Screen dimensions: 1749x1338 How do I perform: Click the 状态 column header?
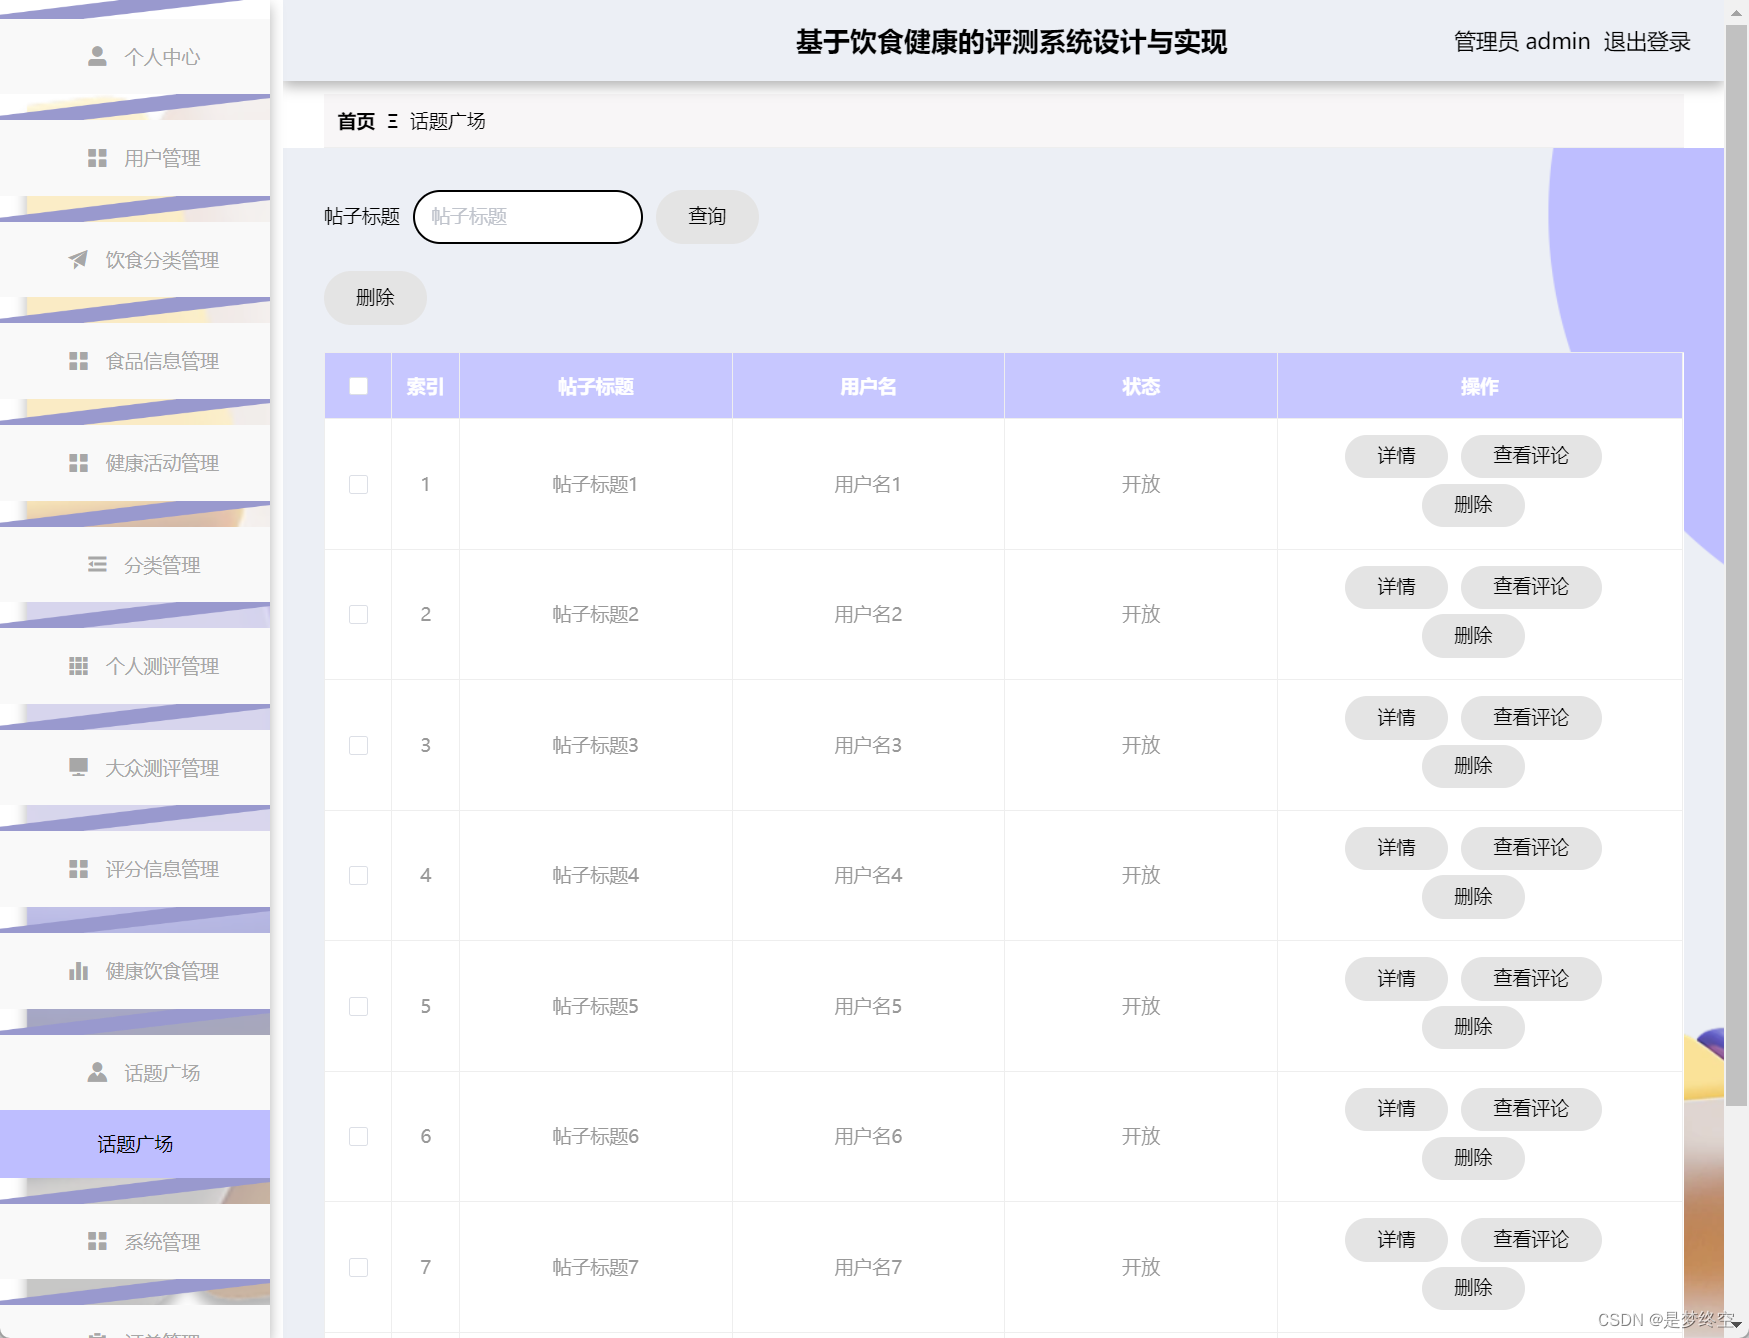click(x=1141, y=386)
